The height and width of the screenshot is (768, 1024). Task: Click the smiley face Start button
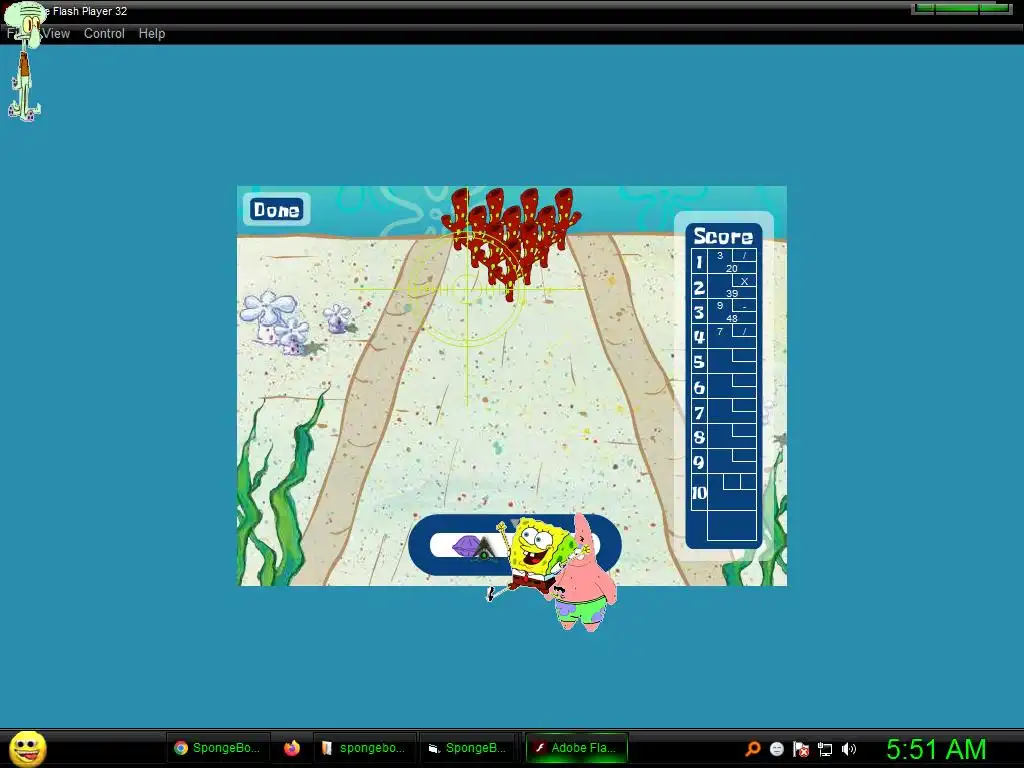pyautogui.click(x=27, y=748)
